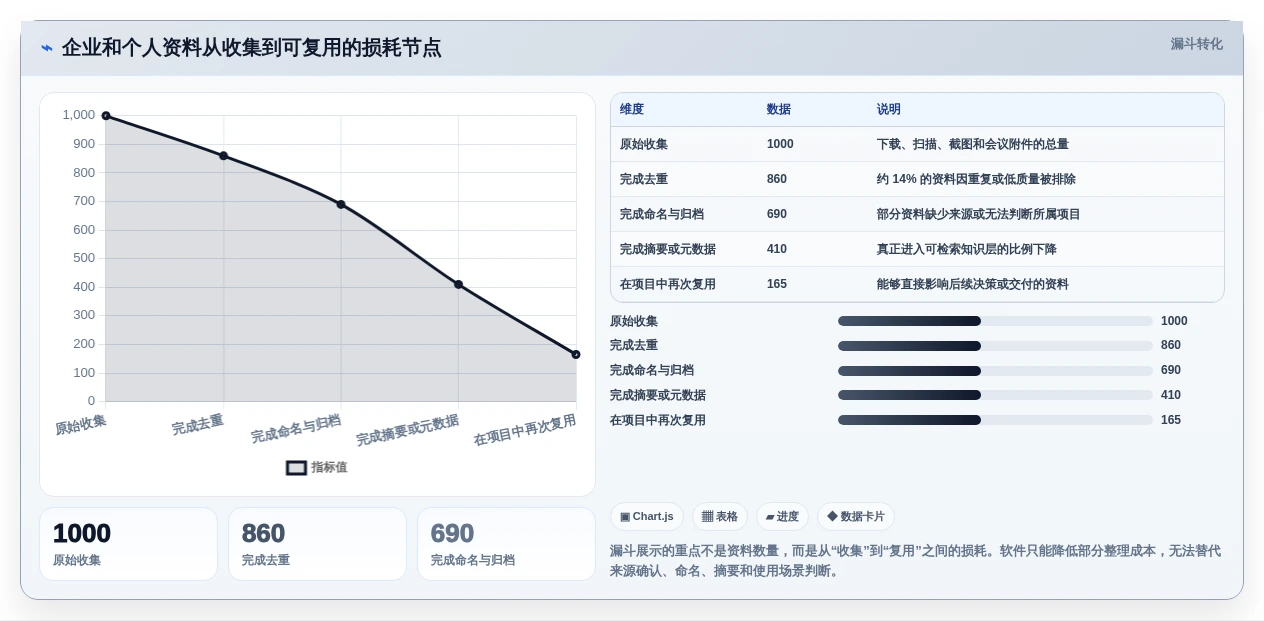Select the Chart.js tag chip
Image resolution: width=1264 pixels, height=621 pixels.
647,517
